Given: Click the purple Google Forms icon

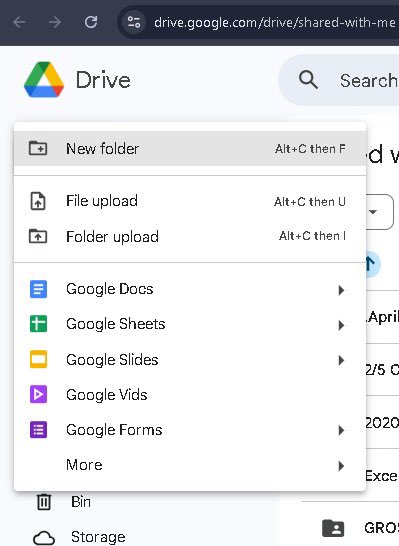Looking at the screenshot, I should pyautogui.click(x=38, y=430).
